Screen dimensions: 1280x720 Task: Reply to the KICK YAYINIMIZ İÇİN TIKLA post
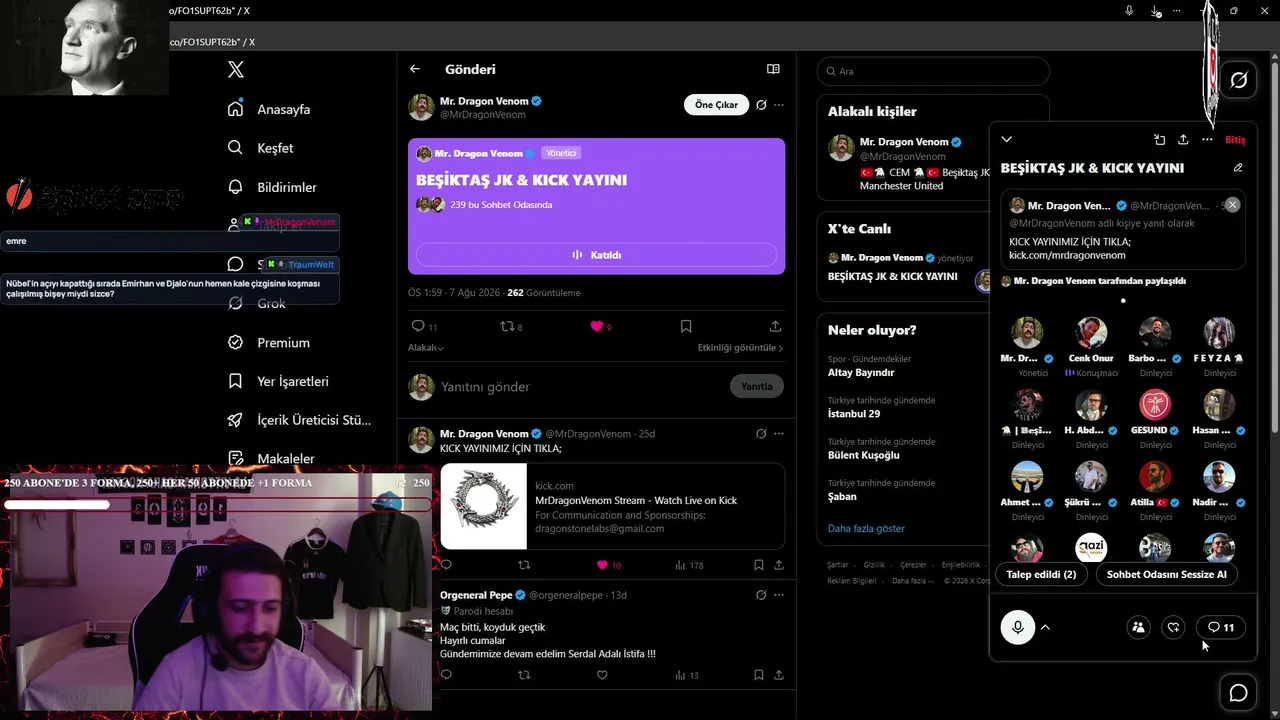(x=446, y=565)
